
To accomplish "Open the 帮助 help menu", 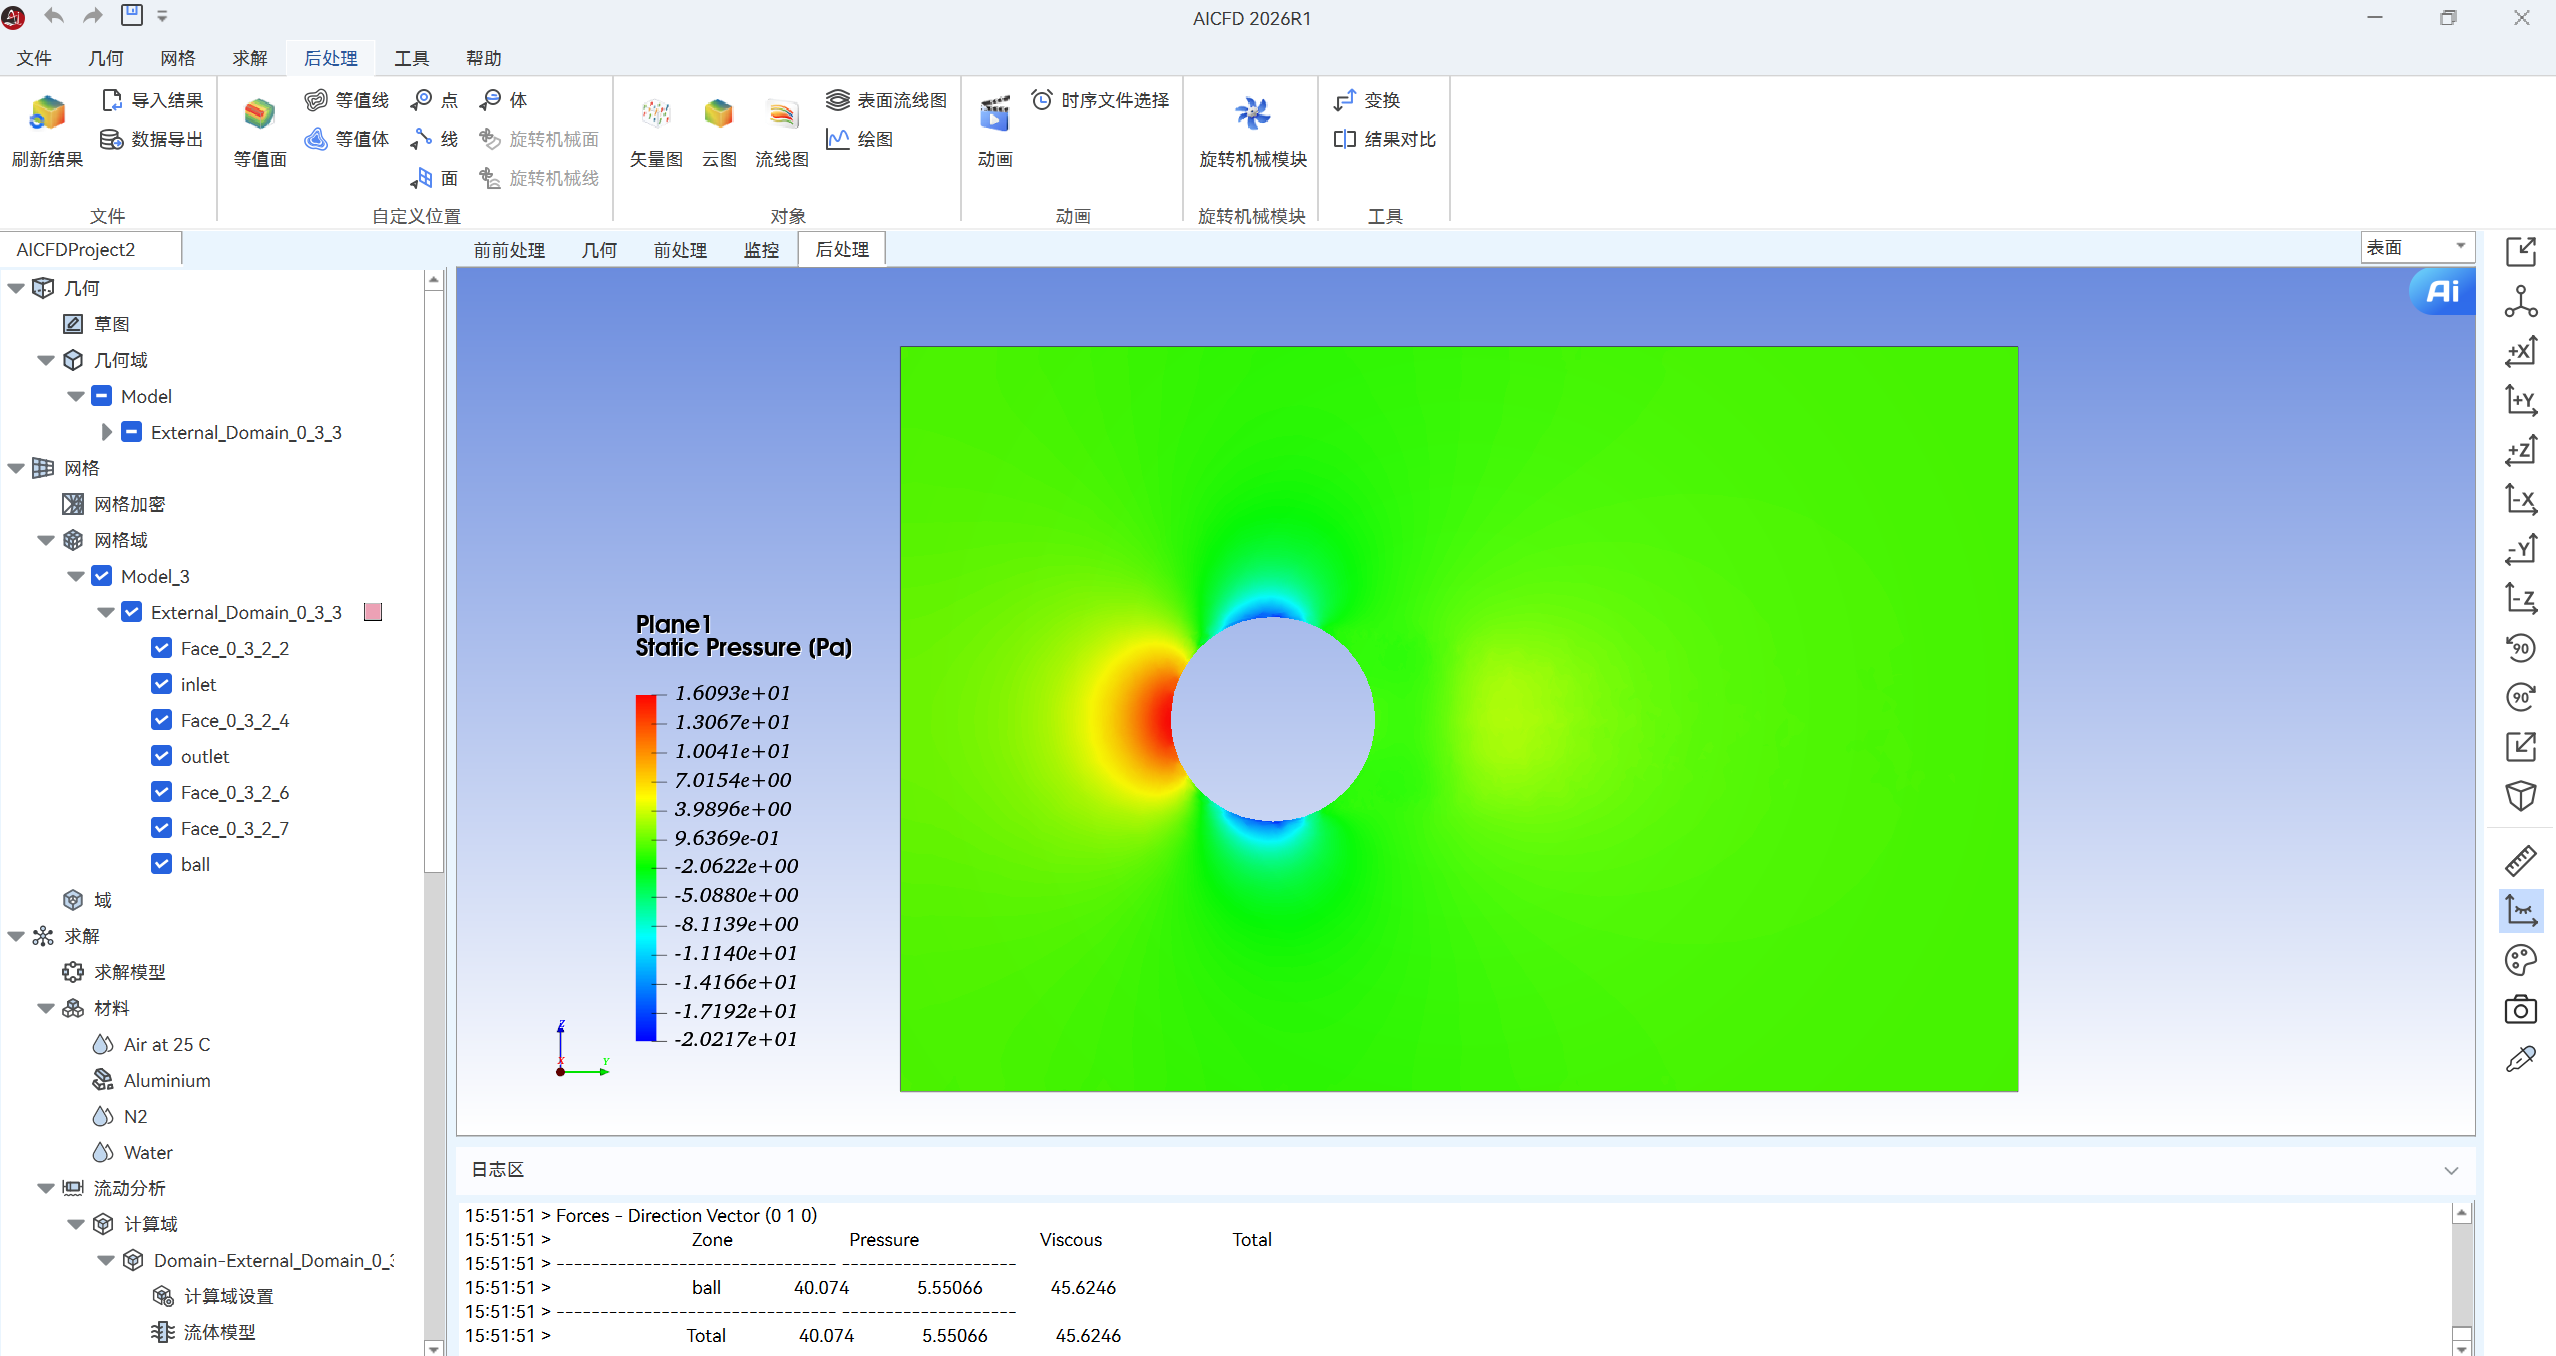I will [x=484, y=58].
